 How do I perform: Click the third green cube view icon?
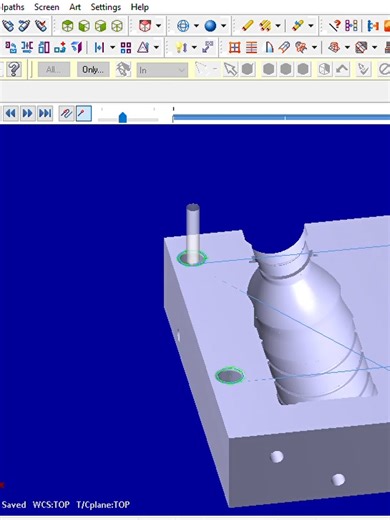pyautogui.click(x=100, y=26)
